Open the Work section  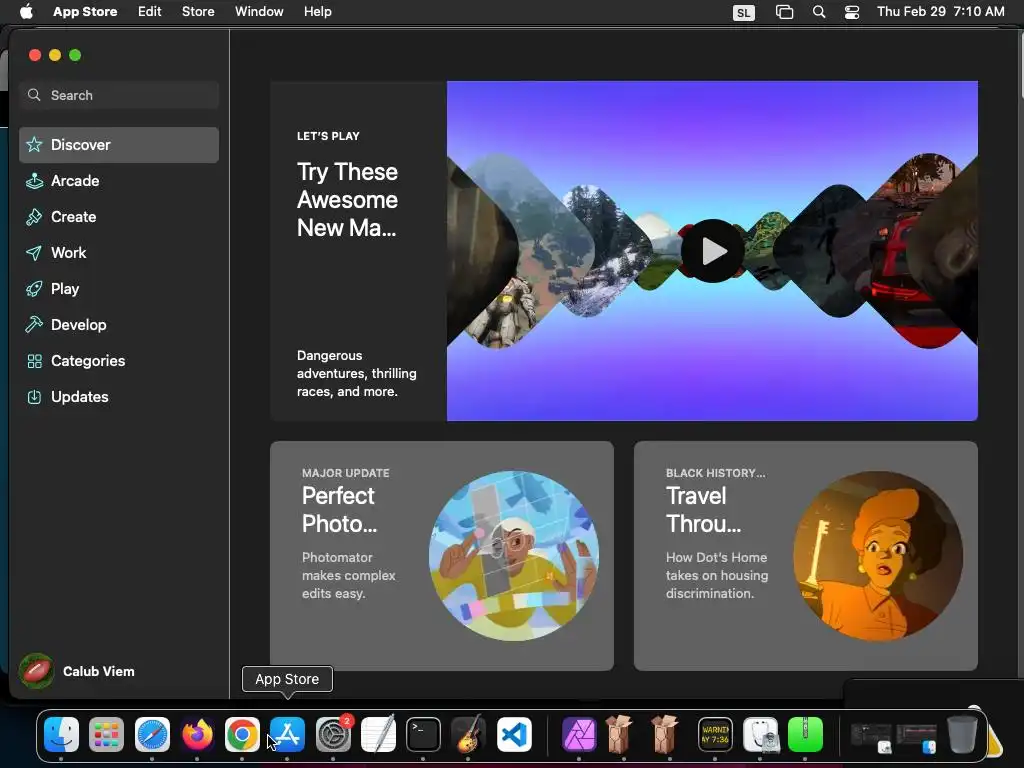pos(119,253)
